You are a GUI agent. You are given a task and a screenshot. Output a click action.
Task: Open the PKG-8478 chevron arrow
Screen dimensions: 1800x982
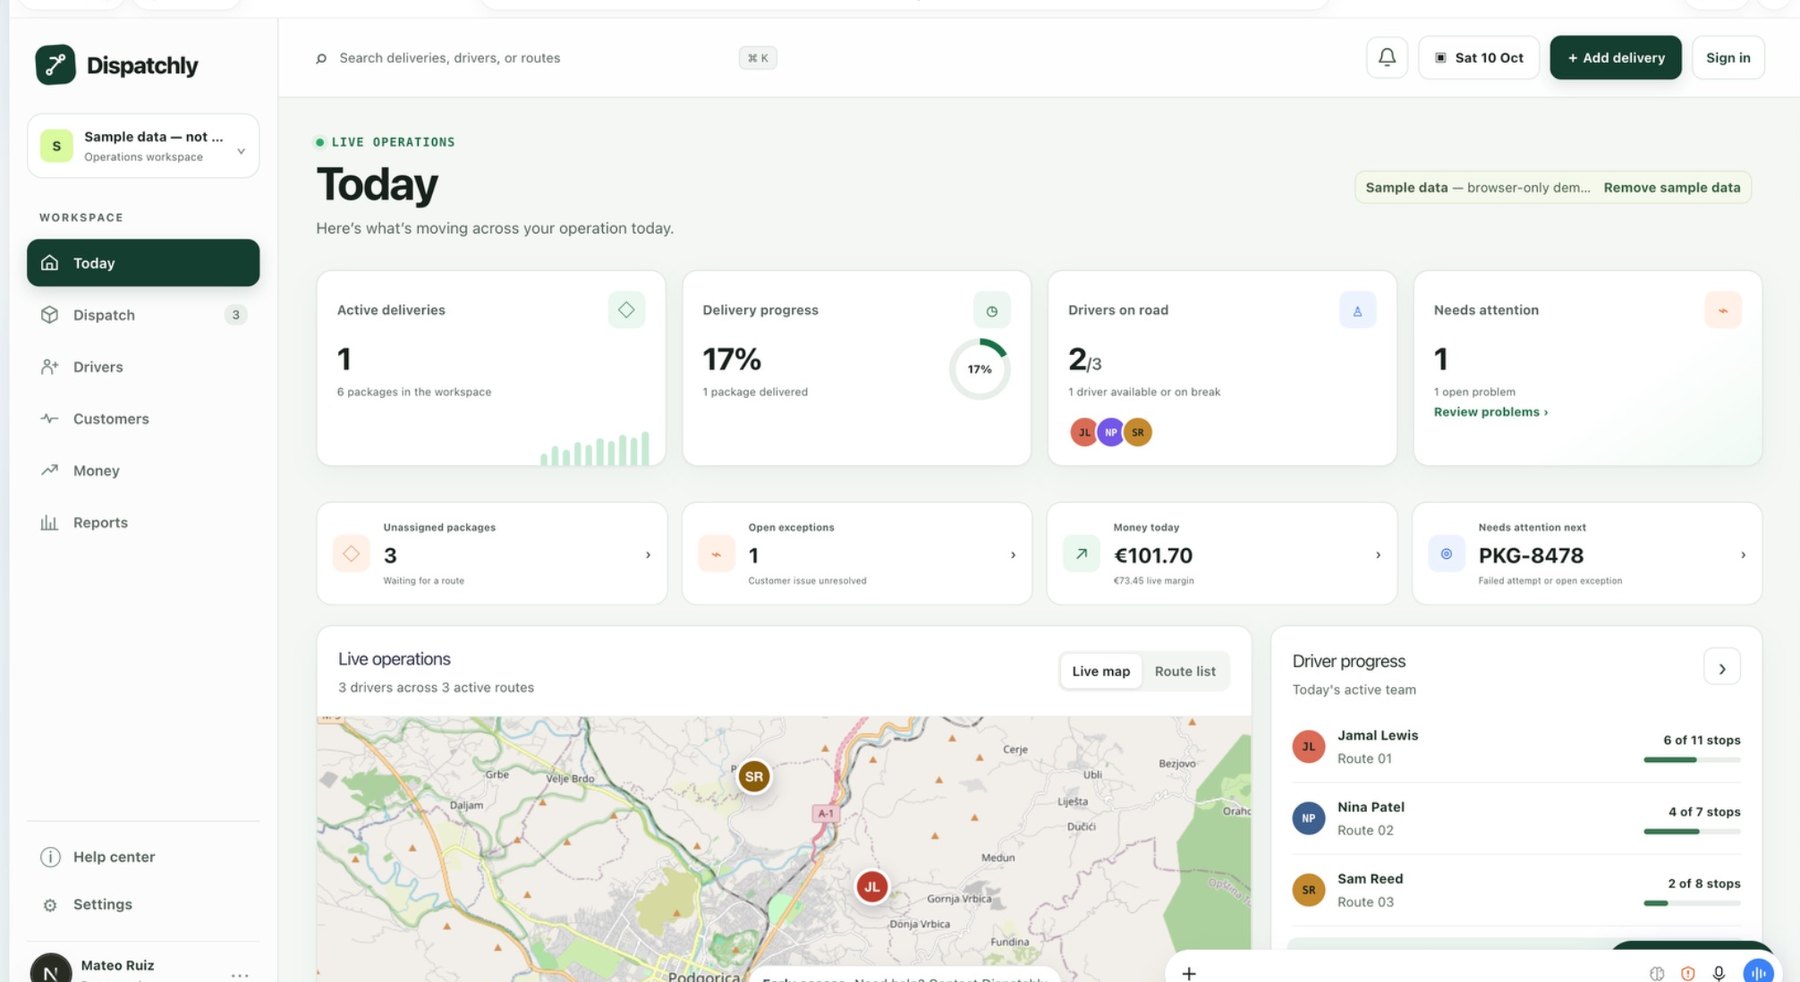point(1743,555)
